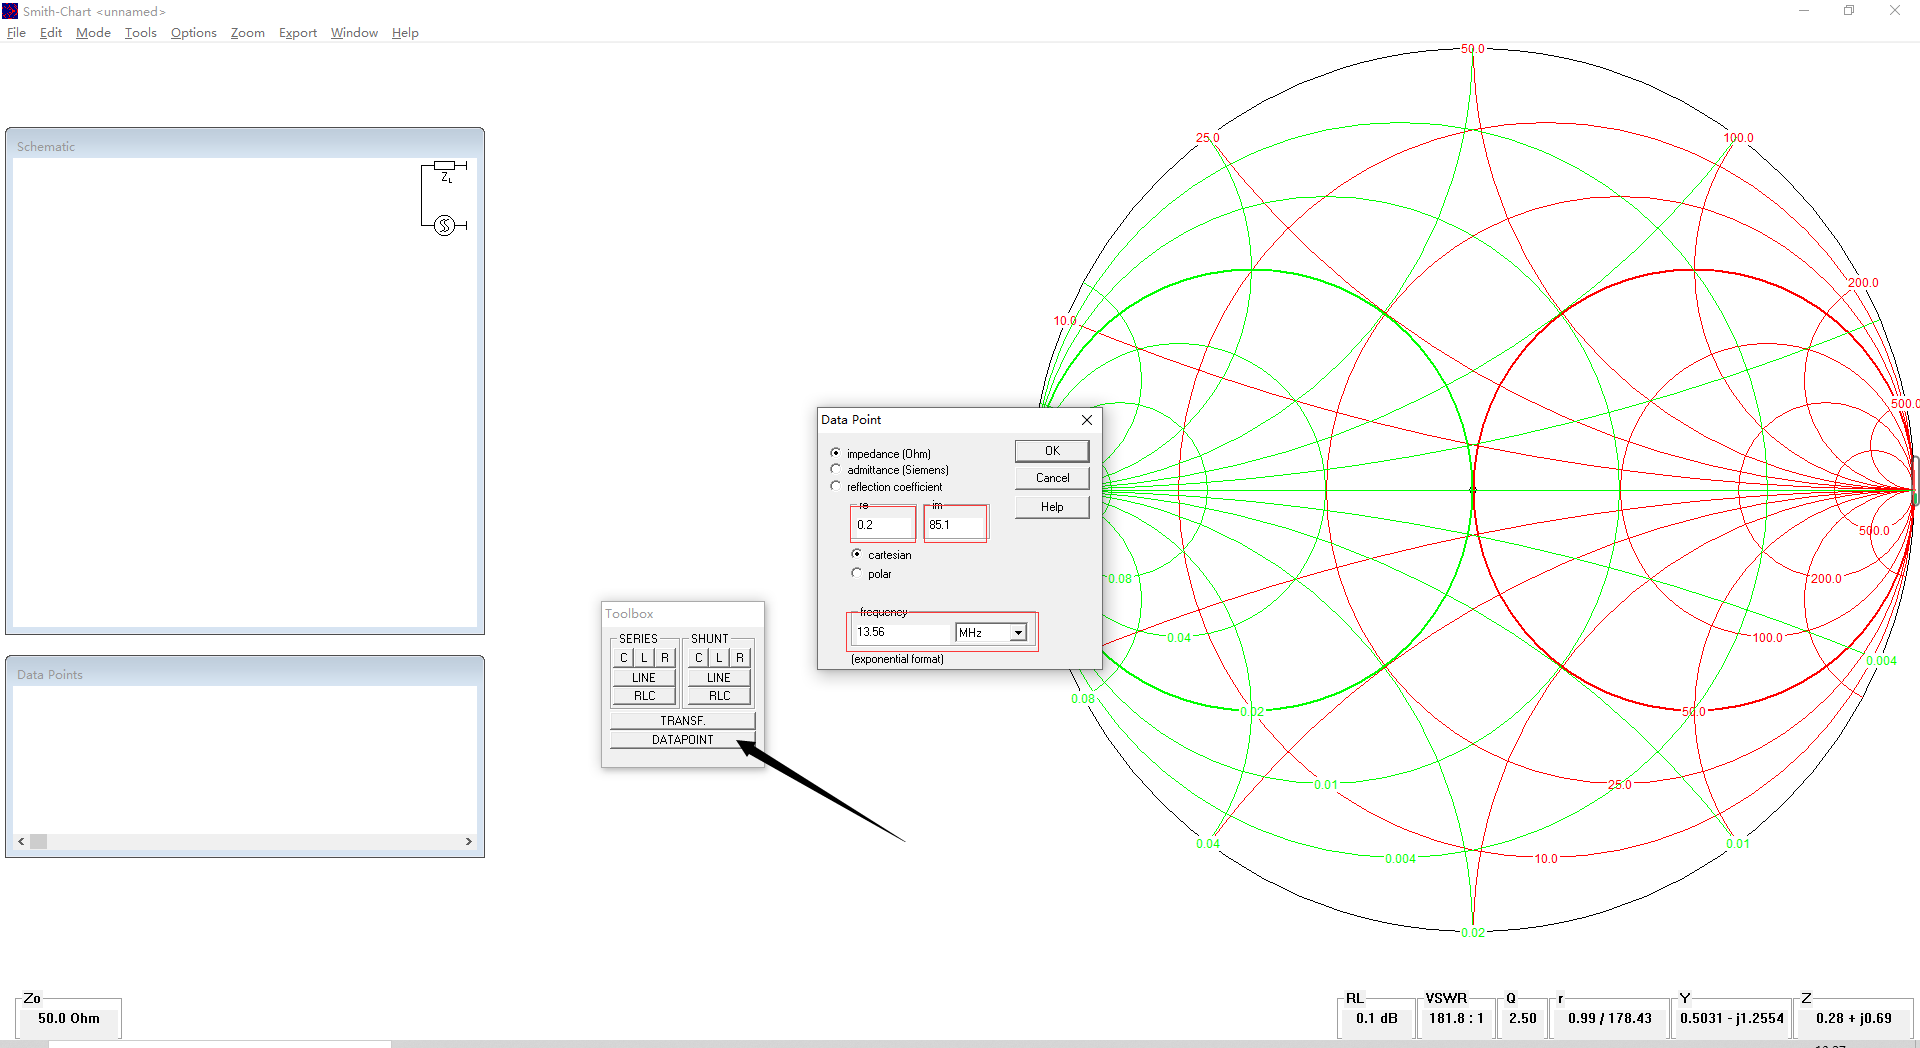Open the Options menu

click(x=194, y=33)
